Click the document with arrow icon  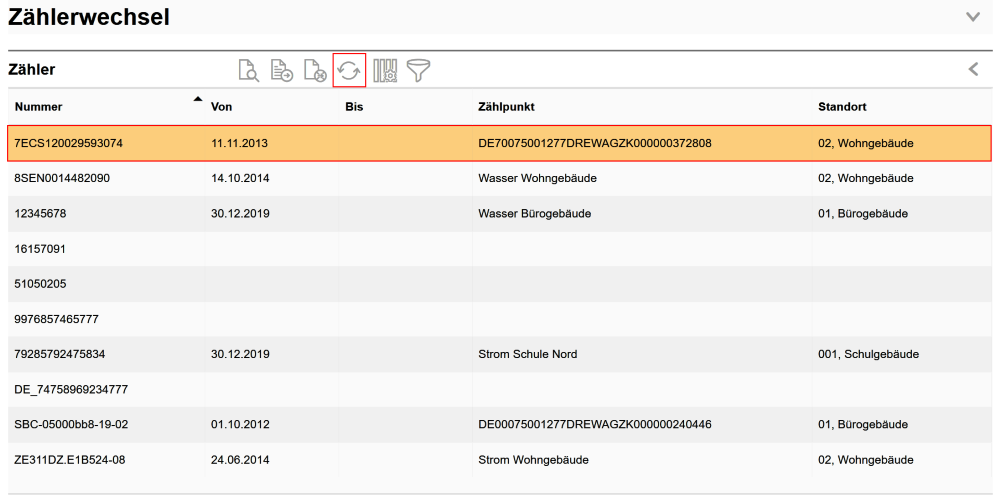pyautogui.click(x=282, y=70)
